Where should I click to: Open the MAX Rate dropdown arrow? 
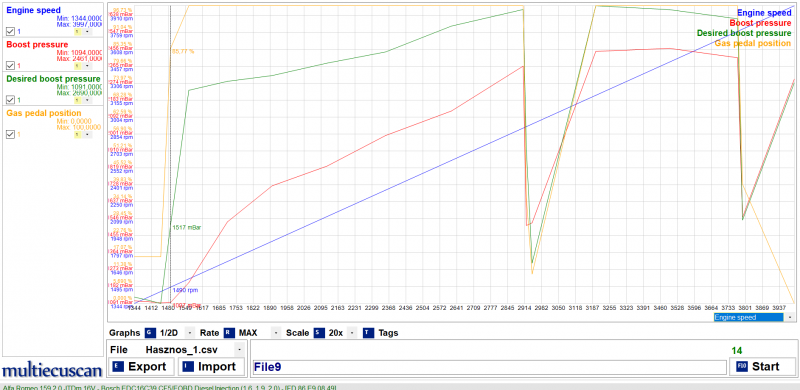pyautogui.click(x=276, y=333)
